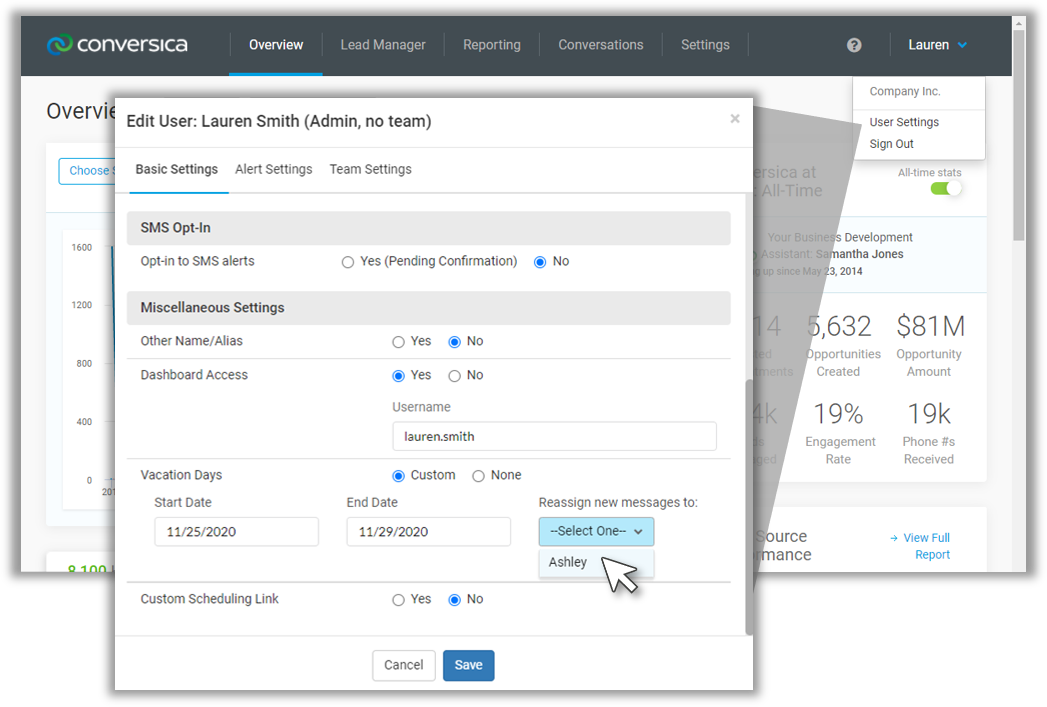
Task: Open the Reporting nav item
Action: (491, 45)
